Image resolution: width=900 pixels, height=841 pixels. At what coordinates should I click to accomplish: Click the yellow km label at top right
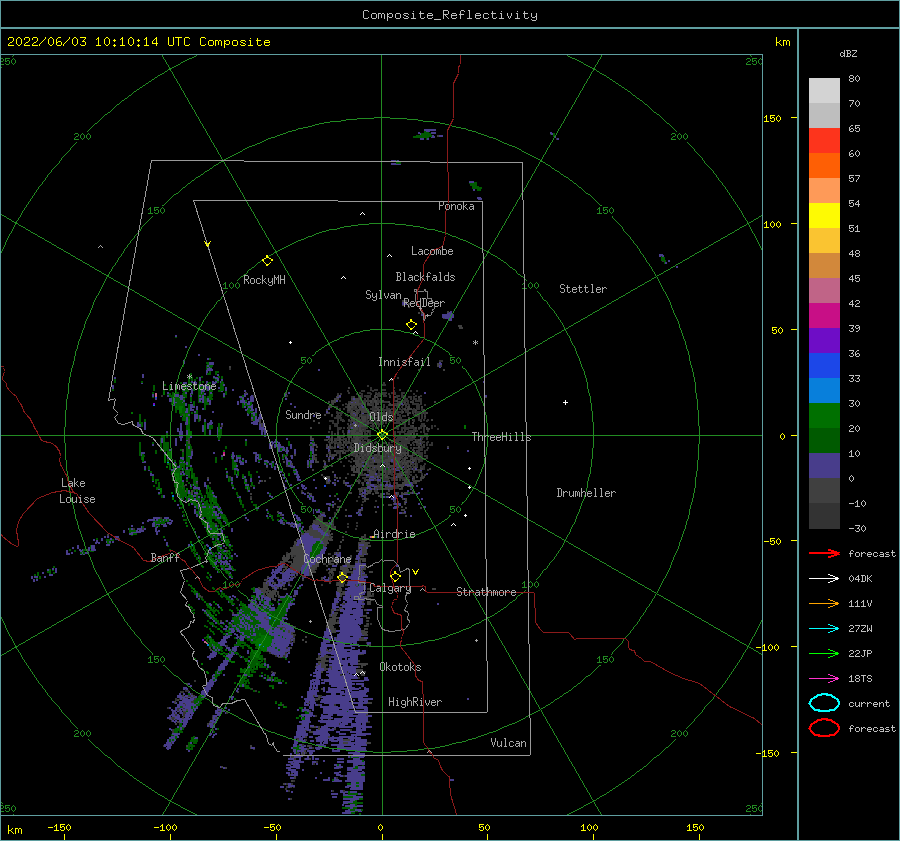coord(782,42)
